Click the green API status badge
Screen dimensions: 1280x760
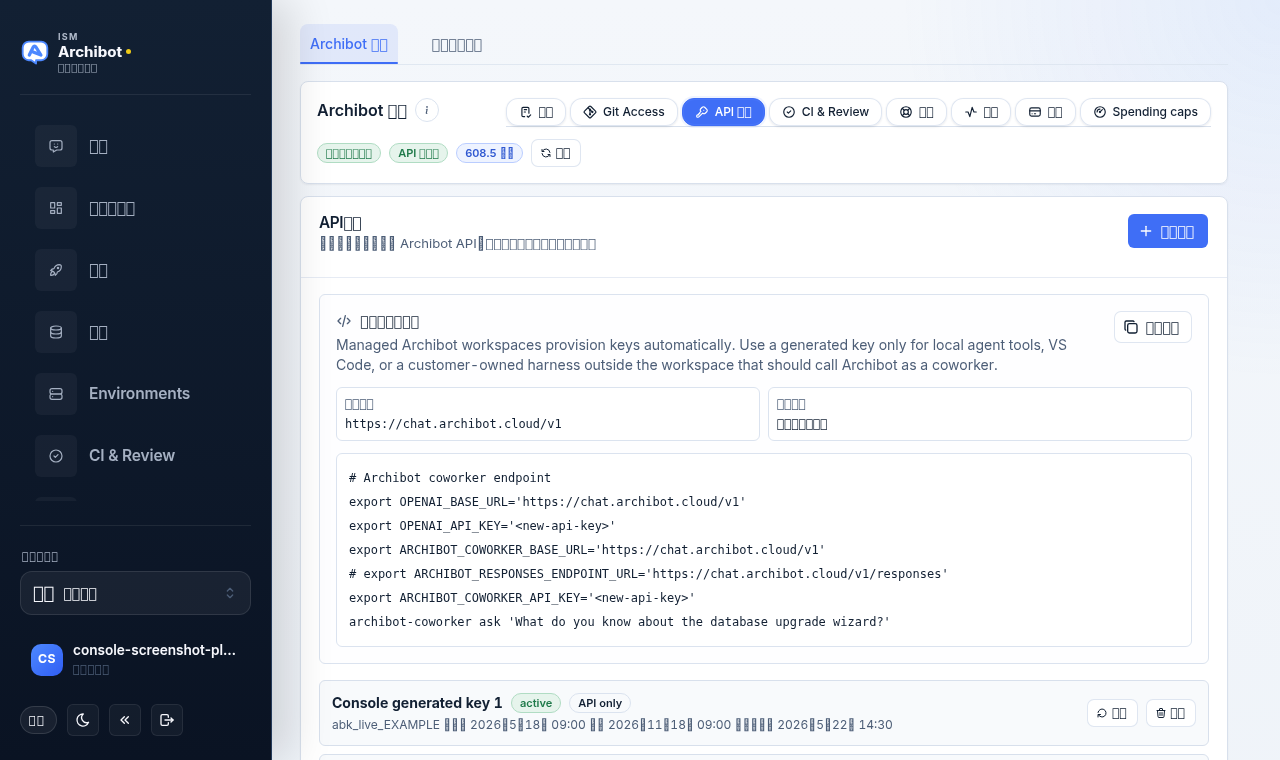[x=418, y=153]
